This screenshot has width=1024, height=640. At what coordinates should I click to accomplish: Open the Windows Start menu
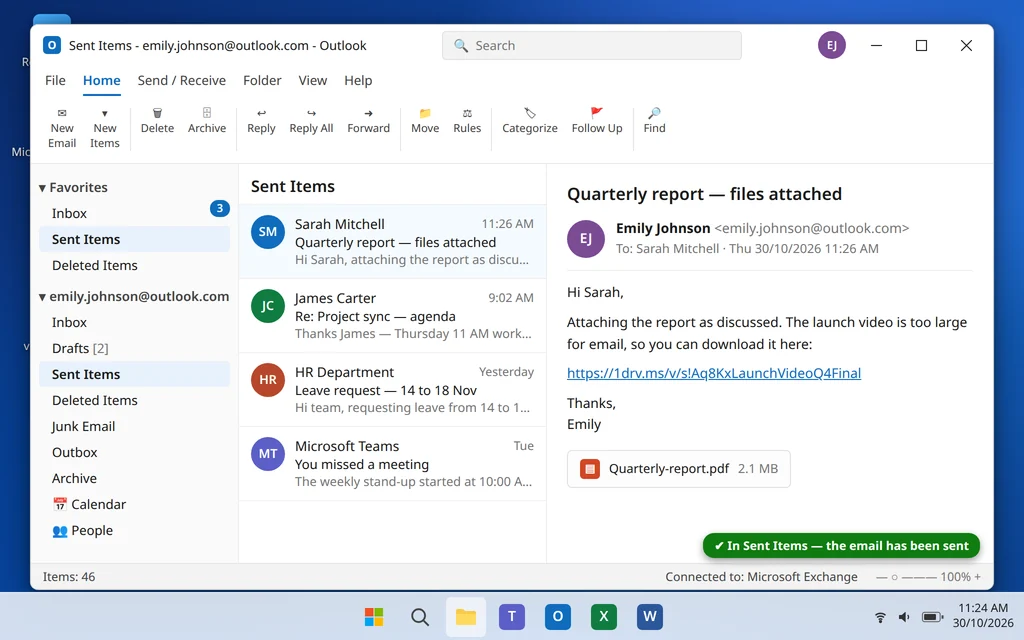pyautogui.click(x=374, y=616)
